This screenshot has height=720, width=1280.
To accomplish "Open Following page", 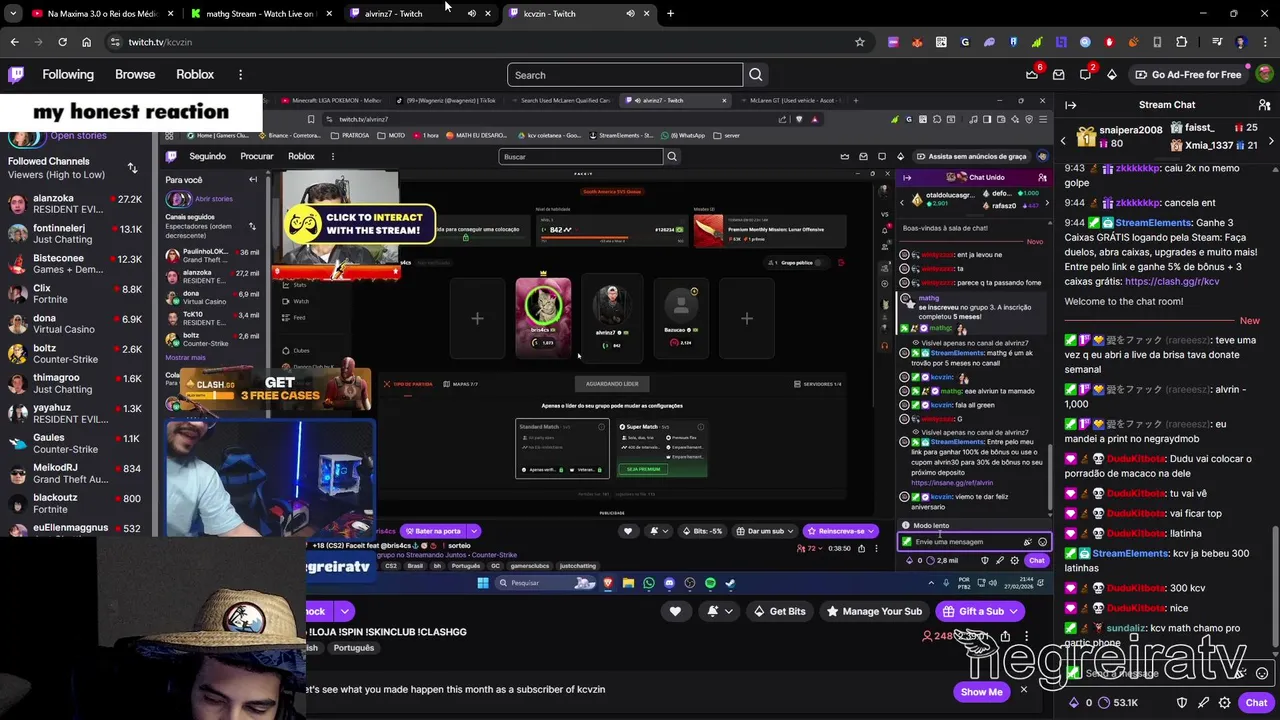I will [x=68, y=75].
